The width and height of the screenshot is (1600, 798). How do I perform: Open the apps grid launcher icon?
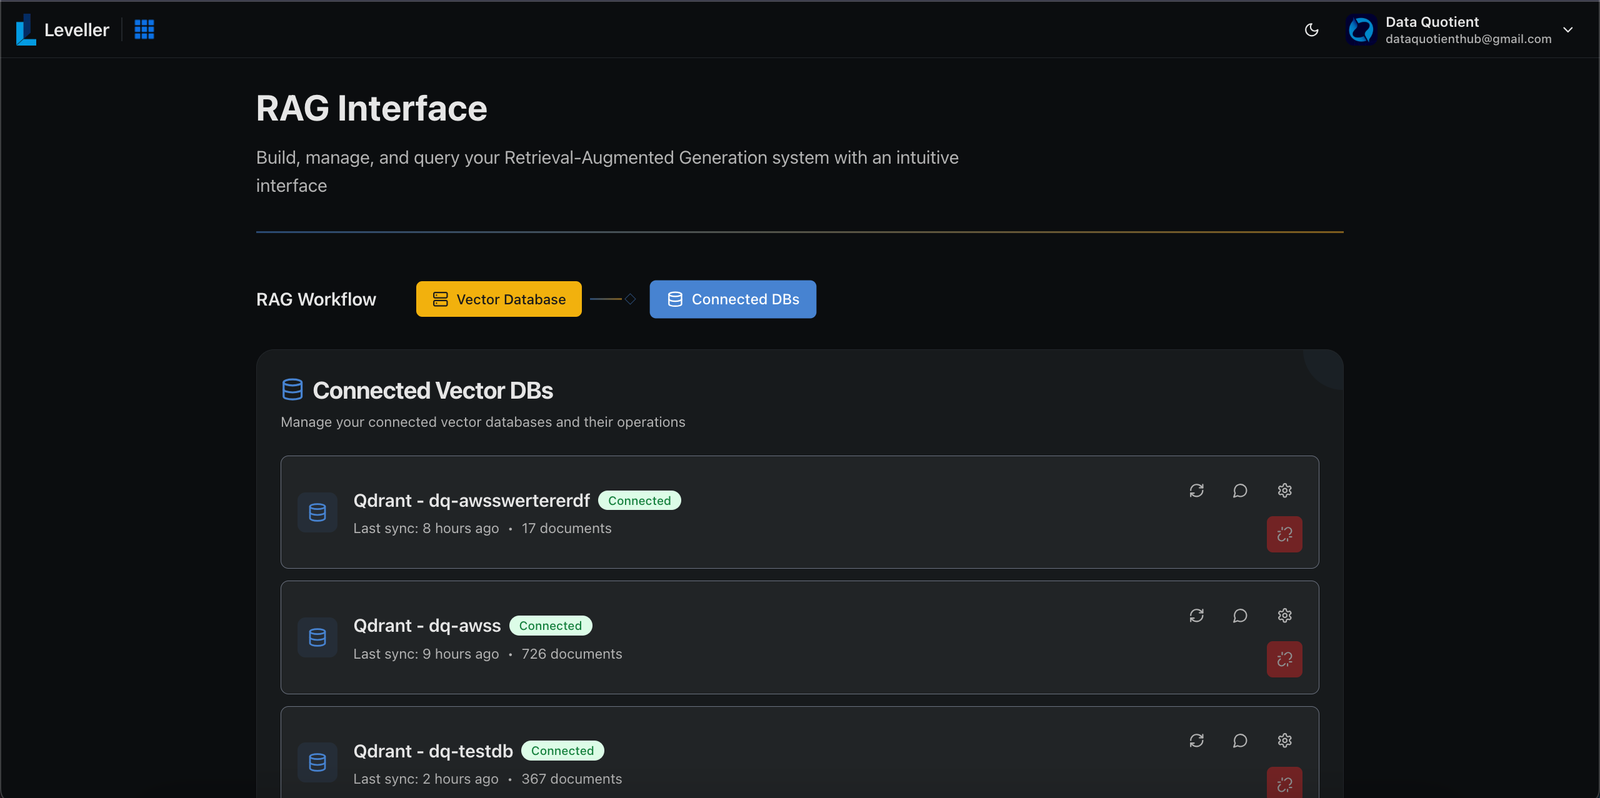coord(144,30)
